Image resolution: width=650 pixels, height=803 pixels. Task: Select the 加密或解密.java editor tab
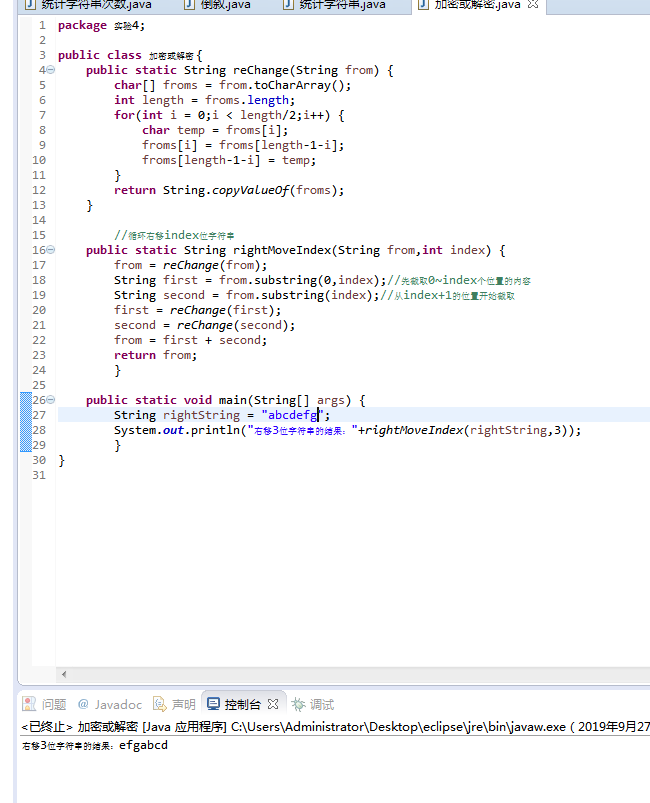(x=477, y=5)
